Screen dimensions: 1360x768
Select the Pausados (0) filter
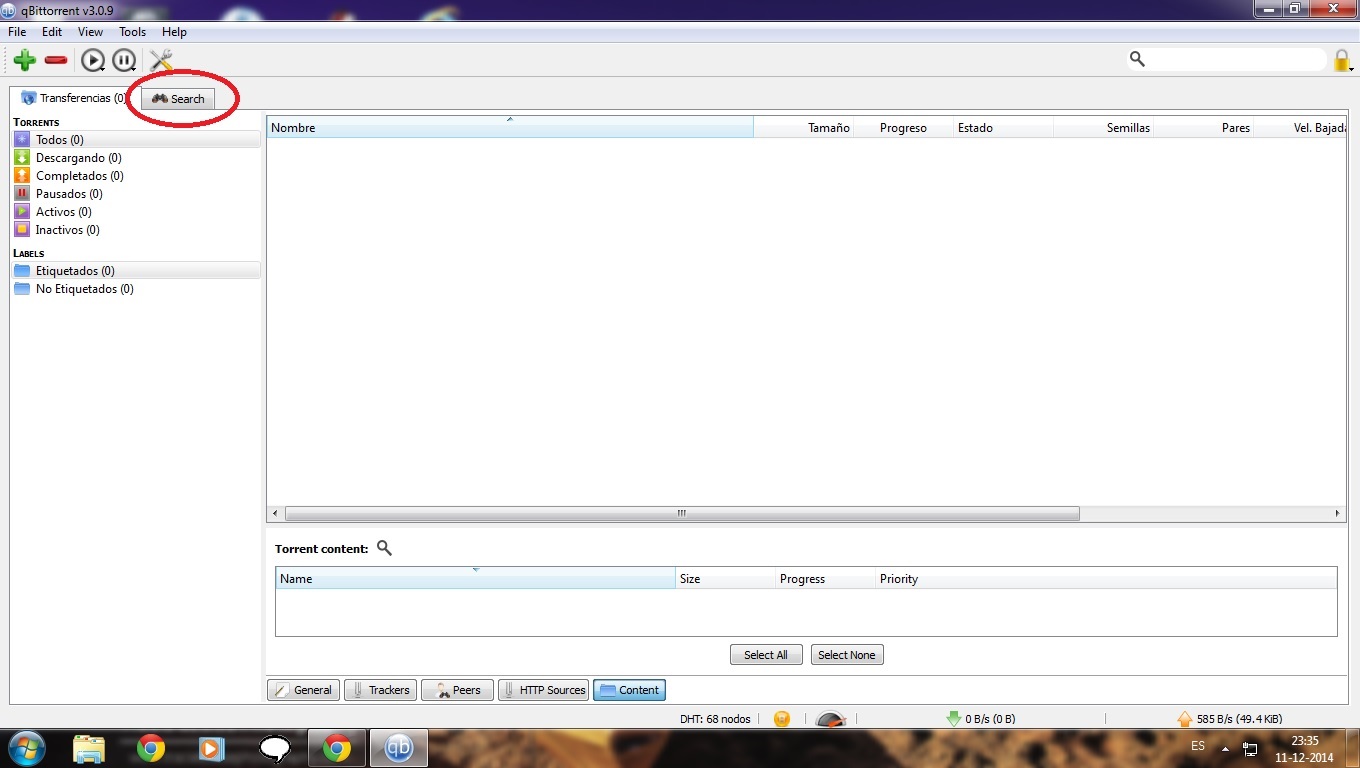click(136, 194)
